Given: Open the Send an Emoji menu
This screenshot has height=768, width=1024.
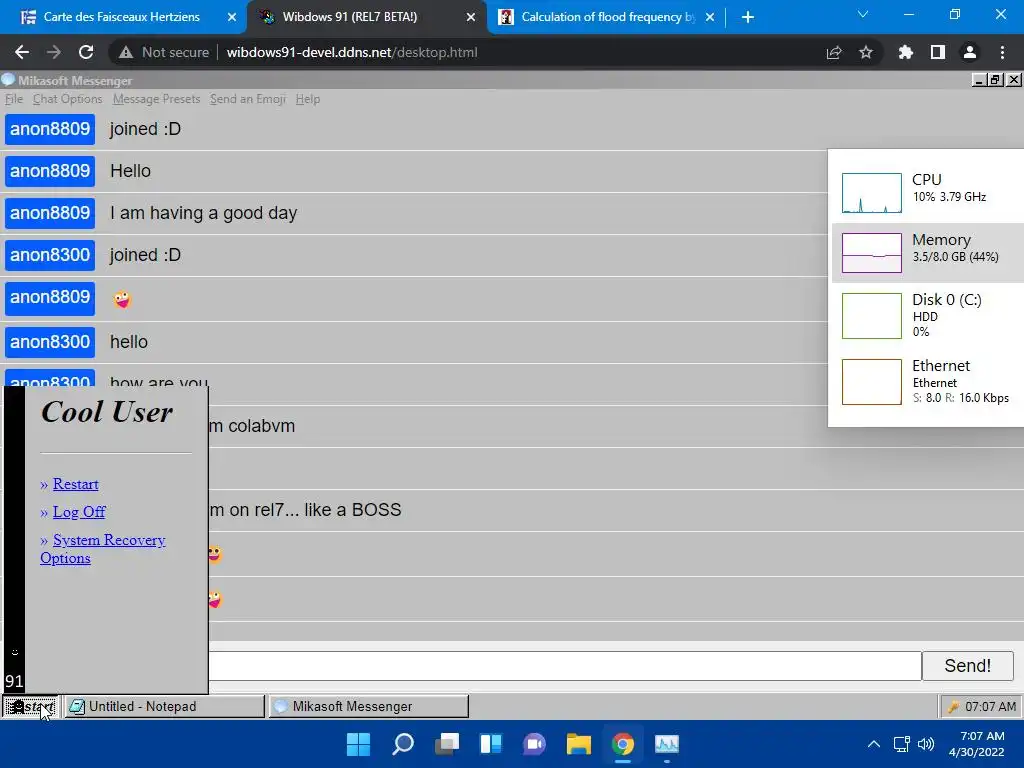Looking at the screenshot, I should (248, 99).
